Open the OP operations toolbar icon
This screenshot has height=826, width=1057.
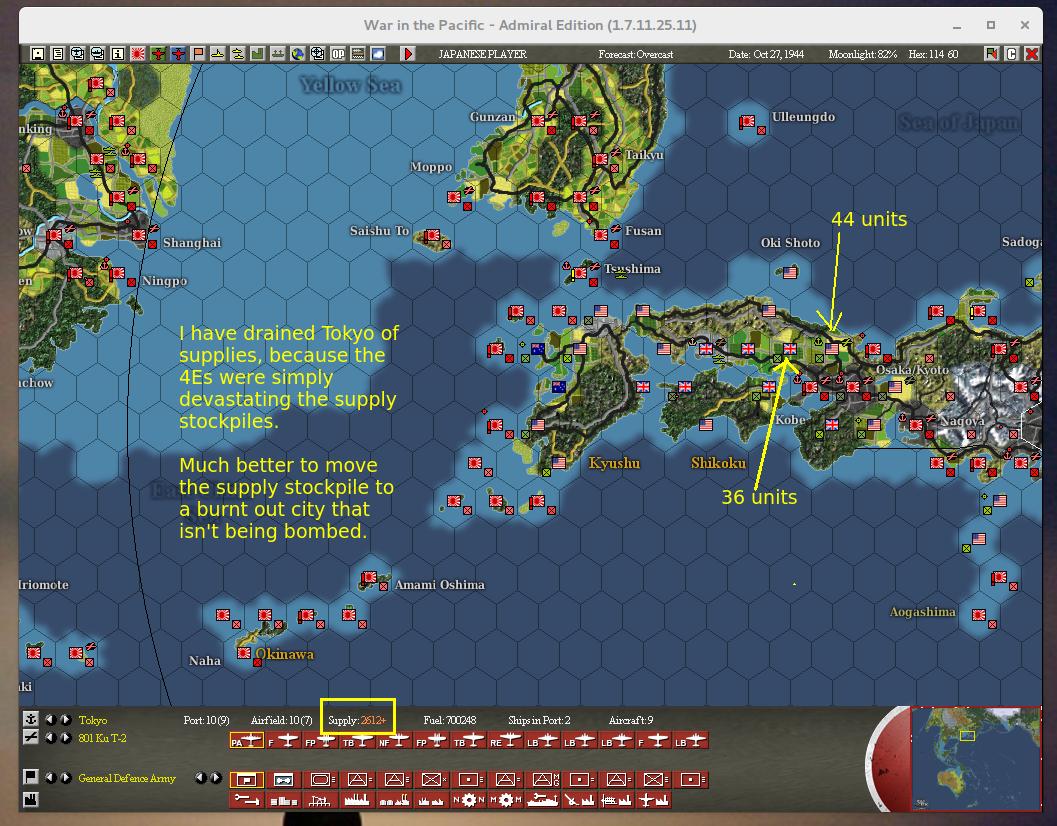coord(338,53)
